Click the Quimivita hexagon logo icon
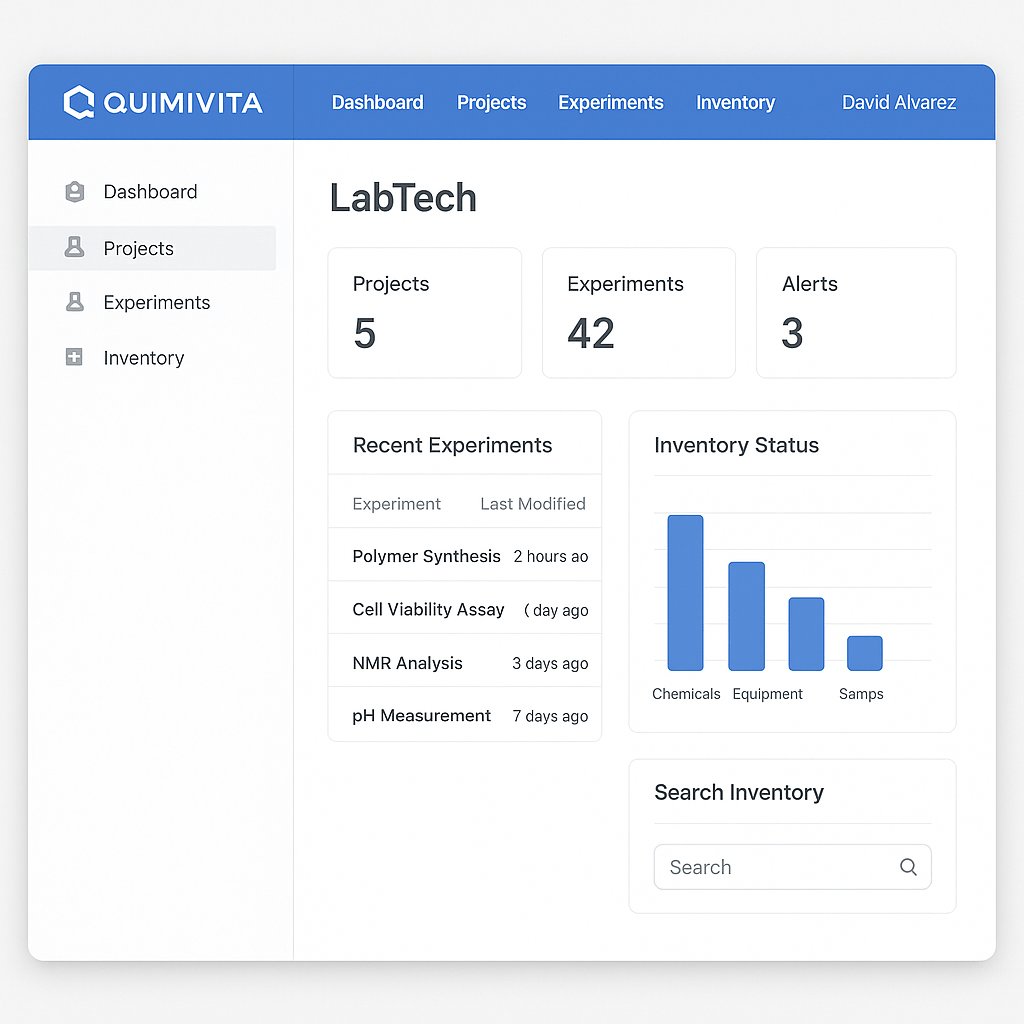Viewport: 1024px width, 1024px height. tap(79, 102)
